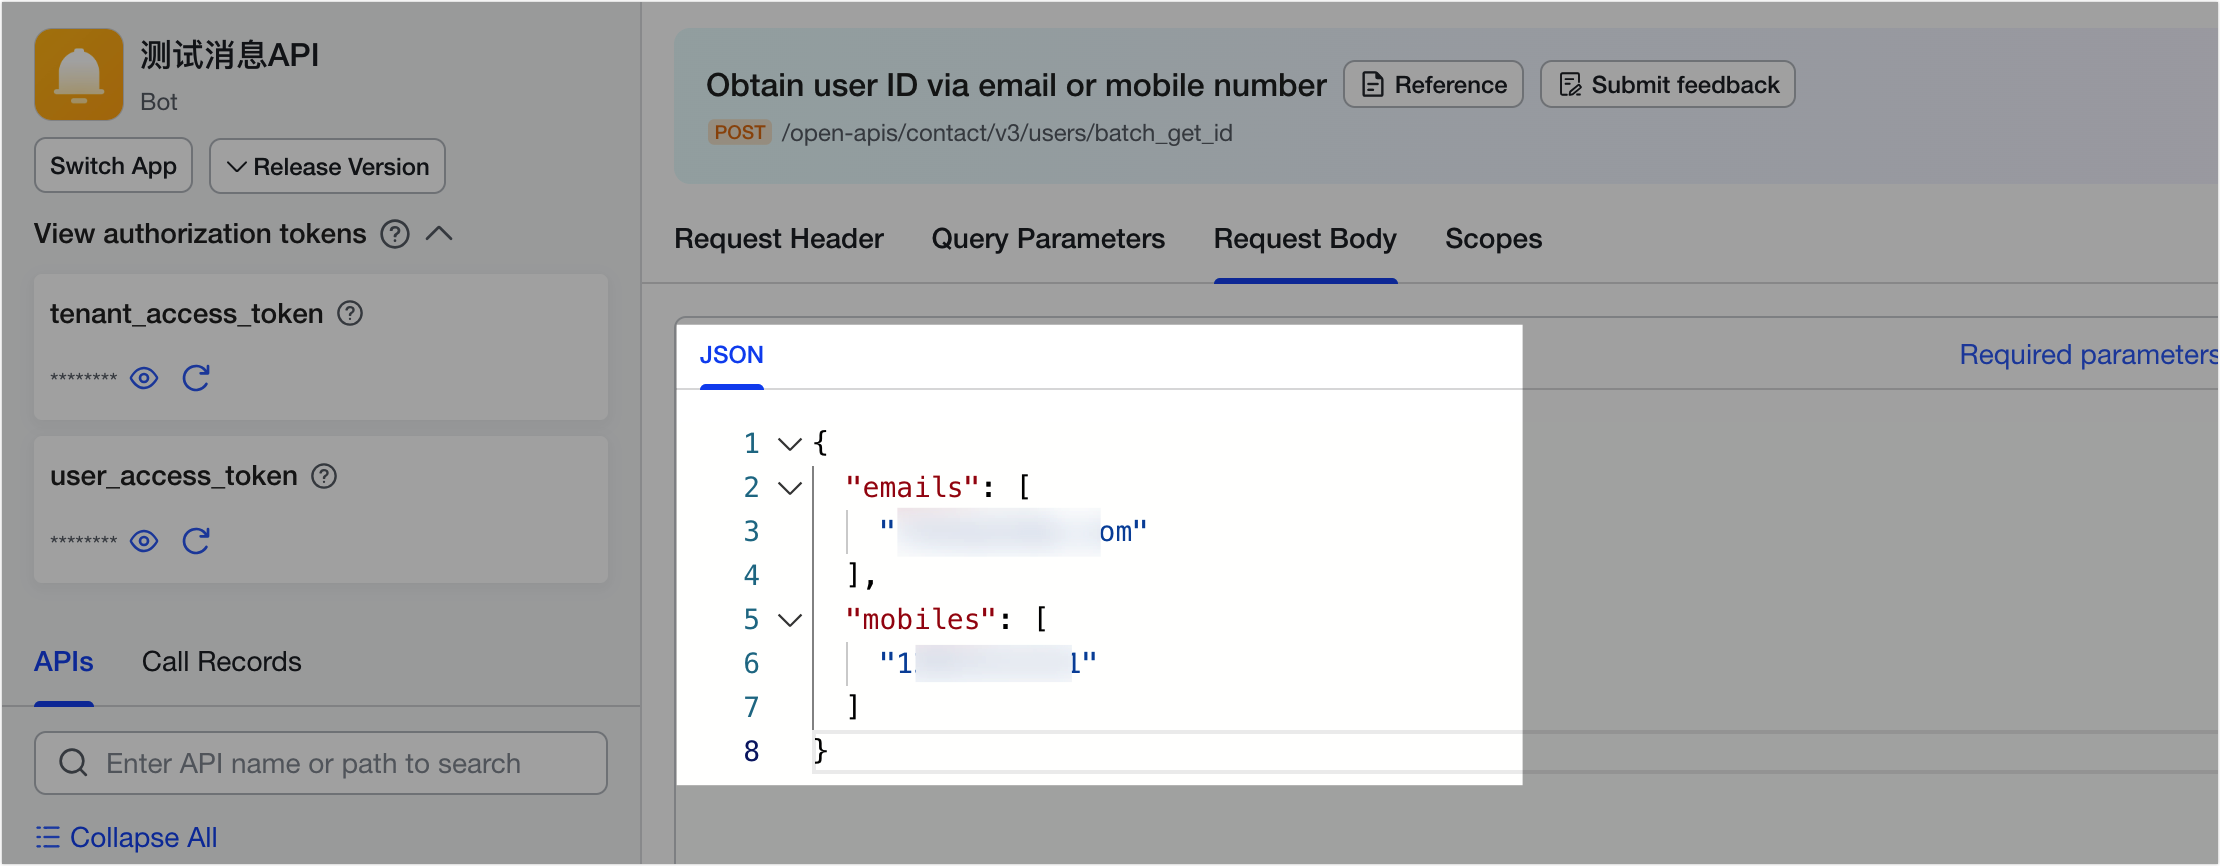This screenshot has width=2220, height=866.
Task: Click the email value on line 3
Action: (x=1013, y=531)
